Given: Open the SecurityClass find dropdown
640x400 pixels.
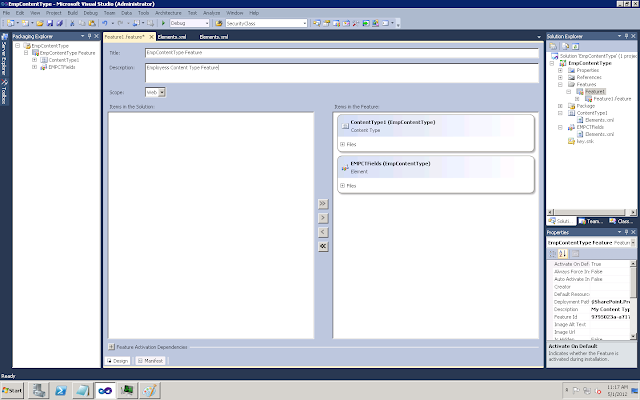Looking at the screenshot, I should tap(304, 23).
